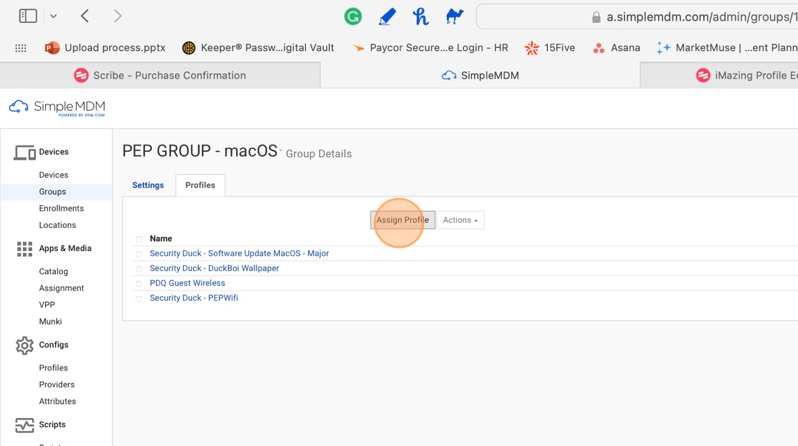Open Catalog in the sidebar
Screen dimensions: 798x446
click(53, 271)
